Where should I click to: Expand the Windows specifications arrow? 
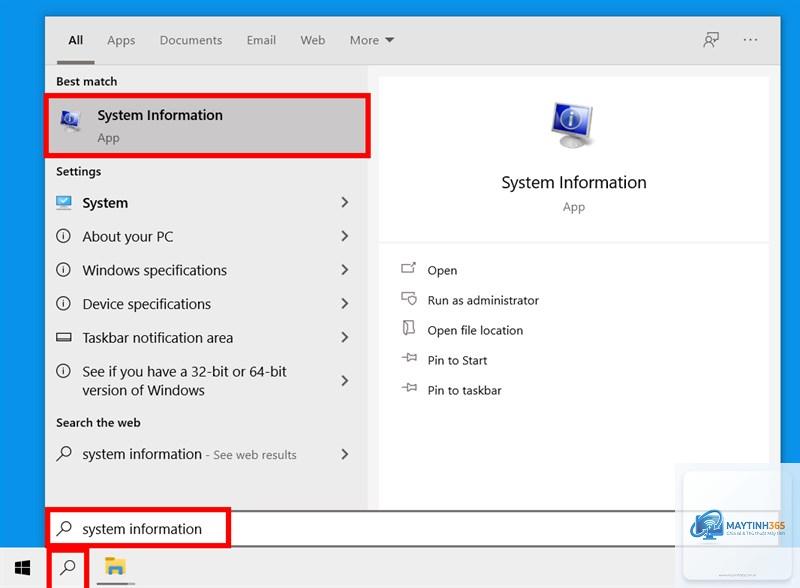pyautogui.click(x=345, y=270)
